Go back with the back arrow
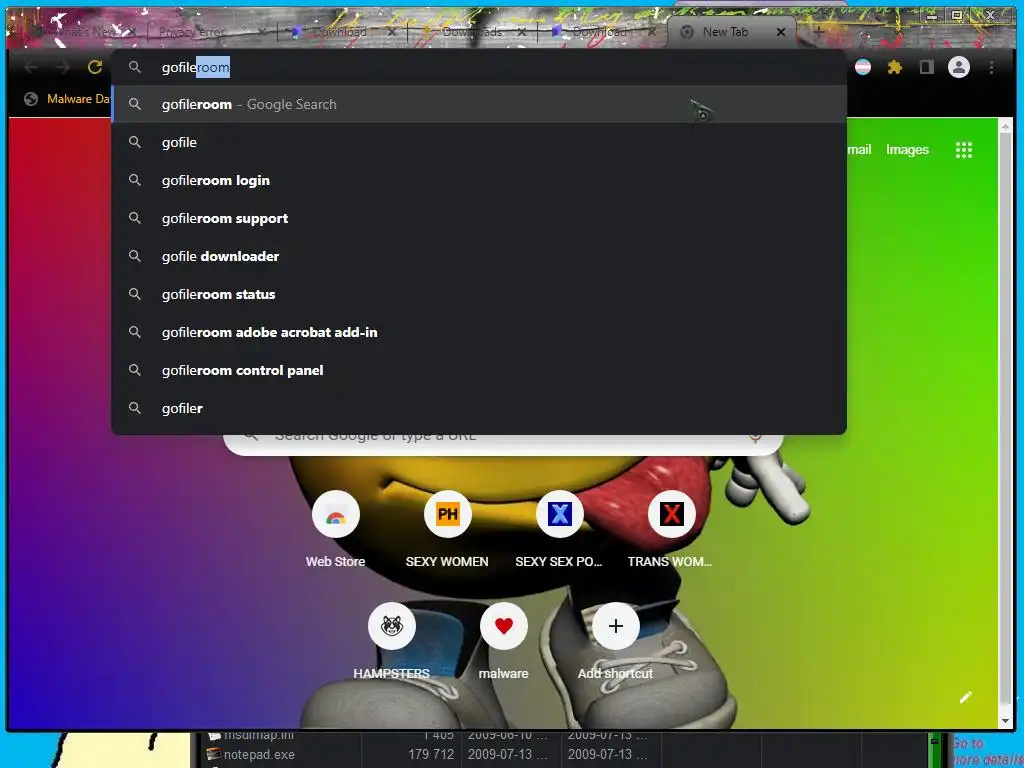Image resolution: width=1024 pixels, height=768 pixels. [31, 67]
